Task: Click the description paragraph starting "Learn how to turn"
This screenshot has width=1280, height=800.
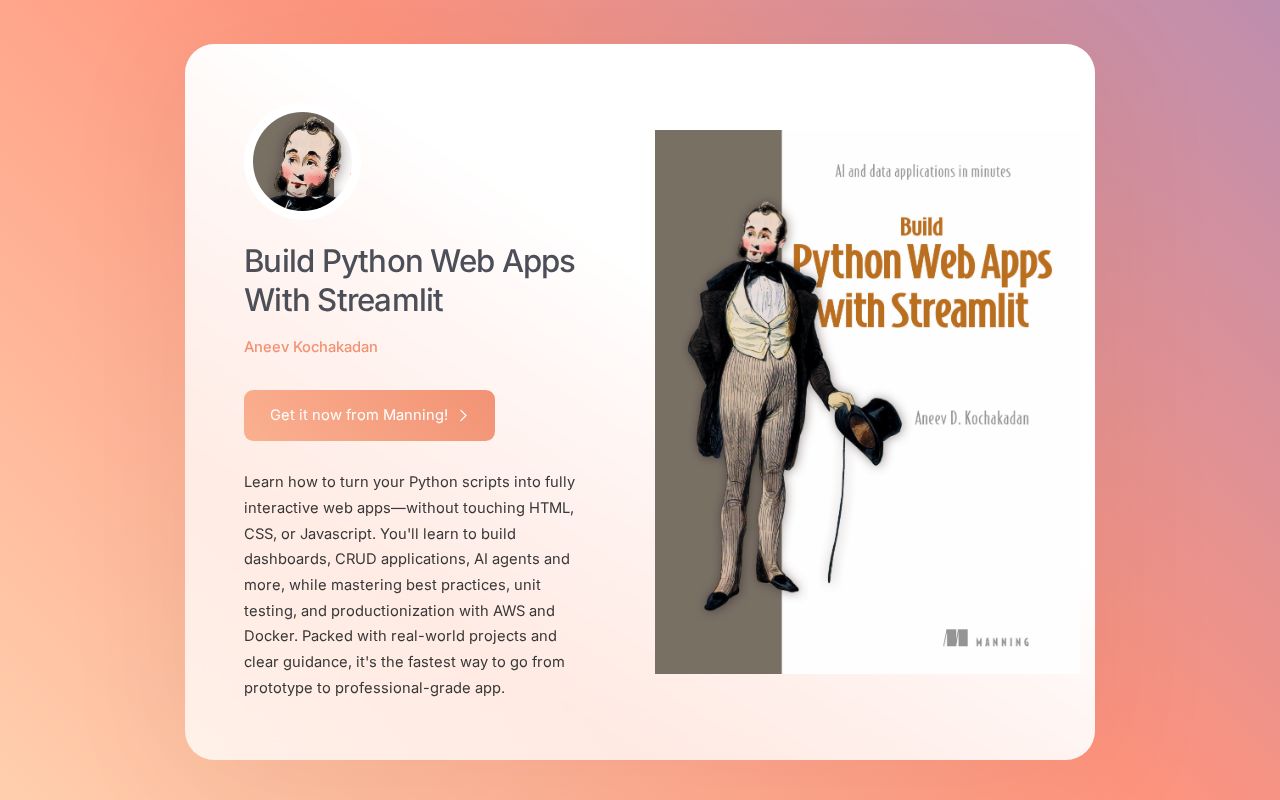Action: (410, 585)
